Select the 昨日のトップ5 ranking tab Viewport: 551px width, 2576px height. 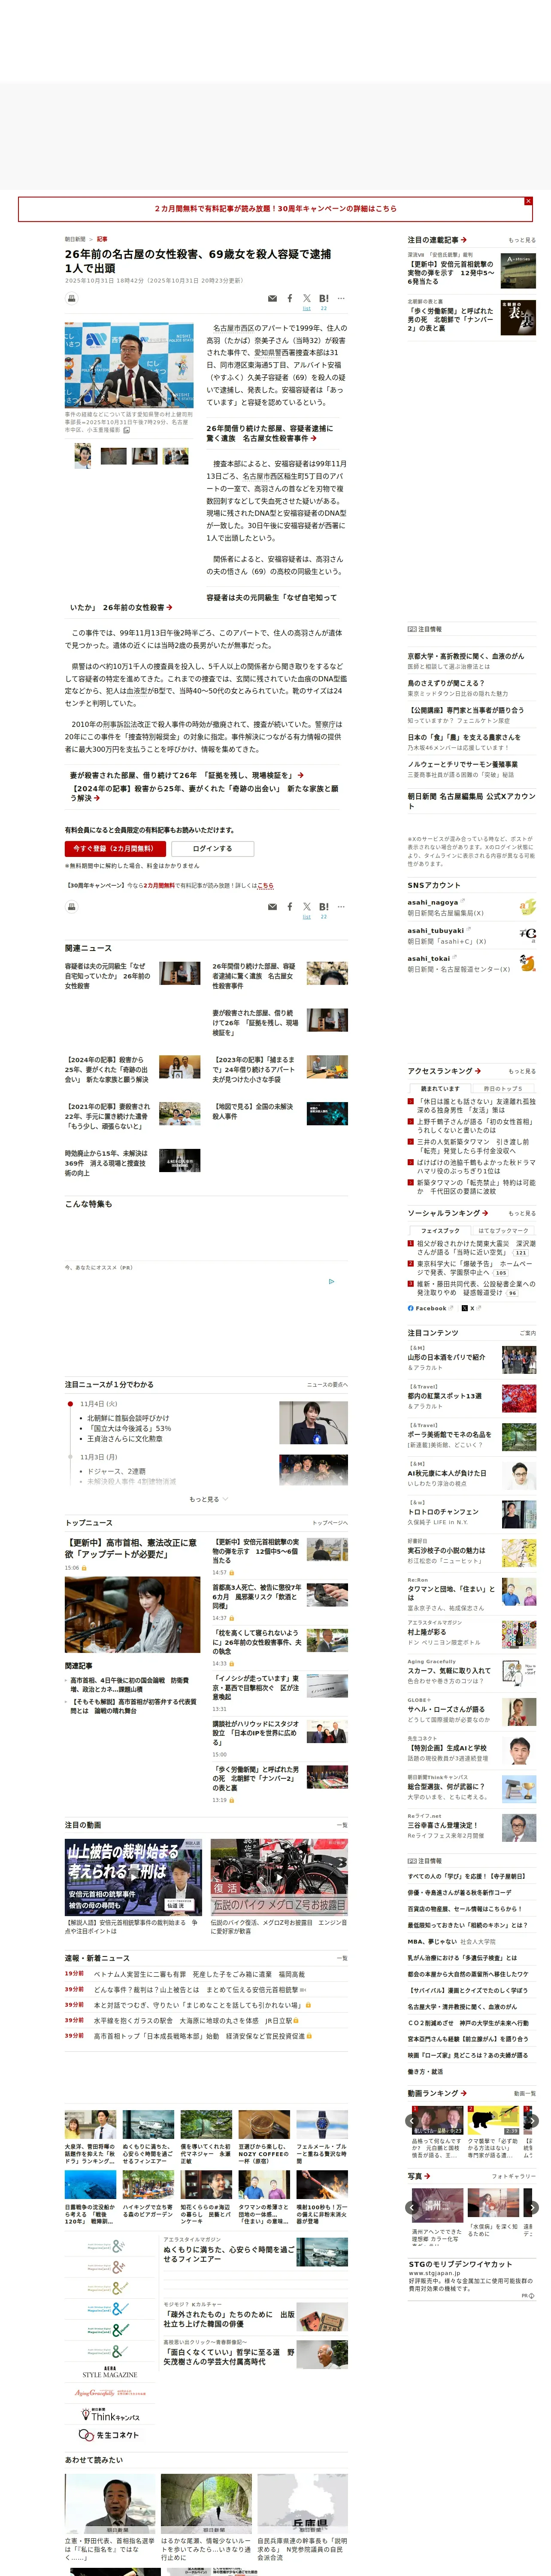[x=503, y=1089]
